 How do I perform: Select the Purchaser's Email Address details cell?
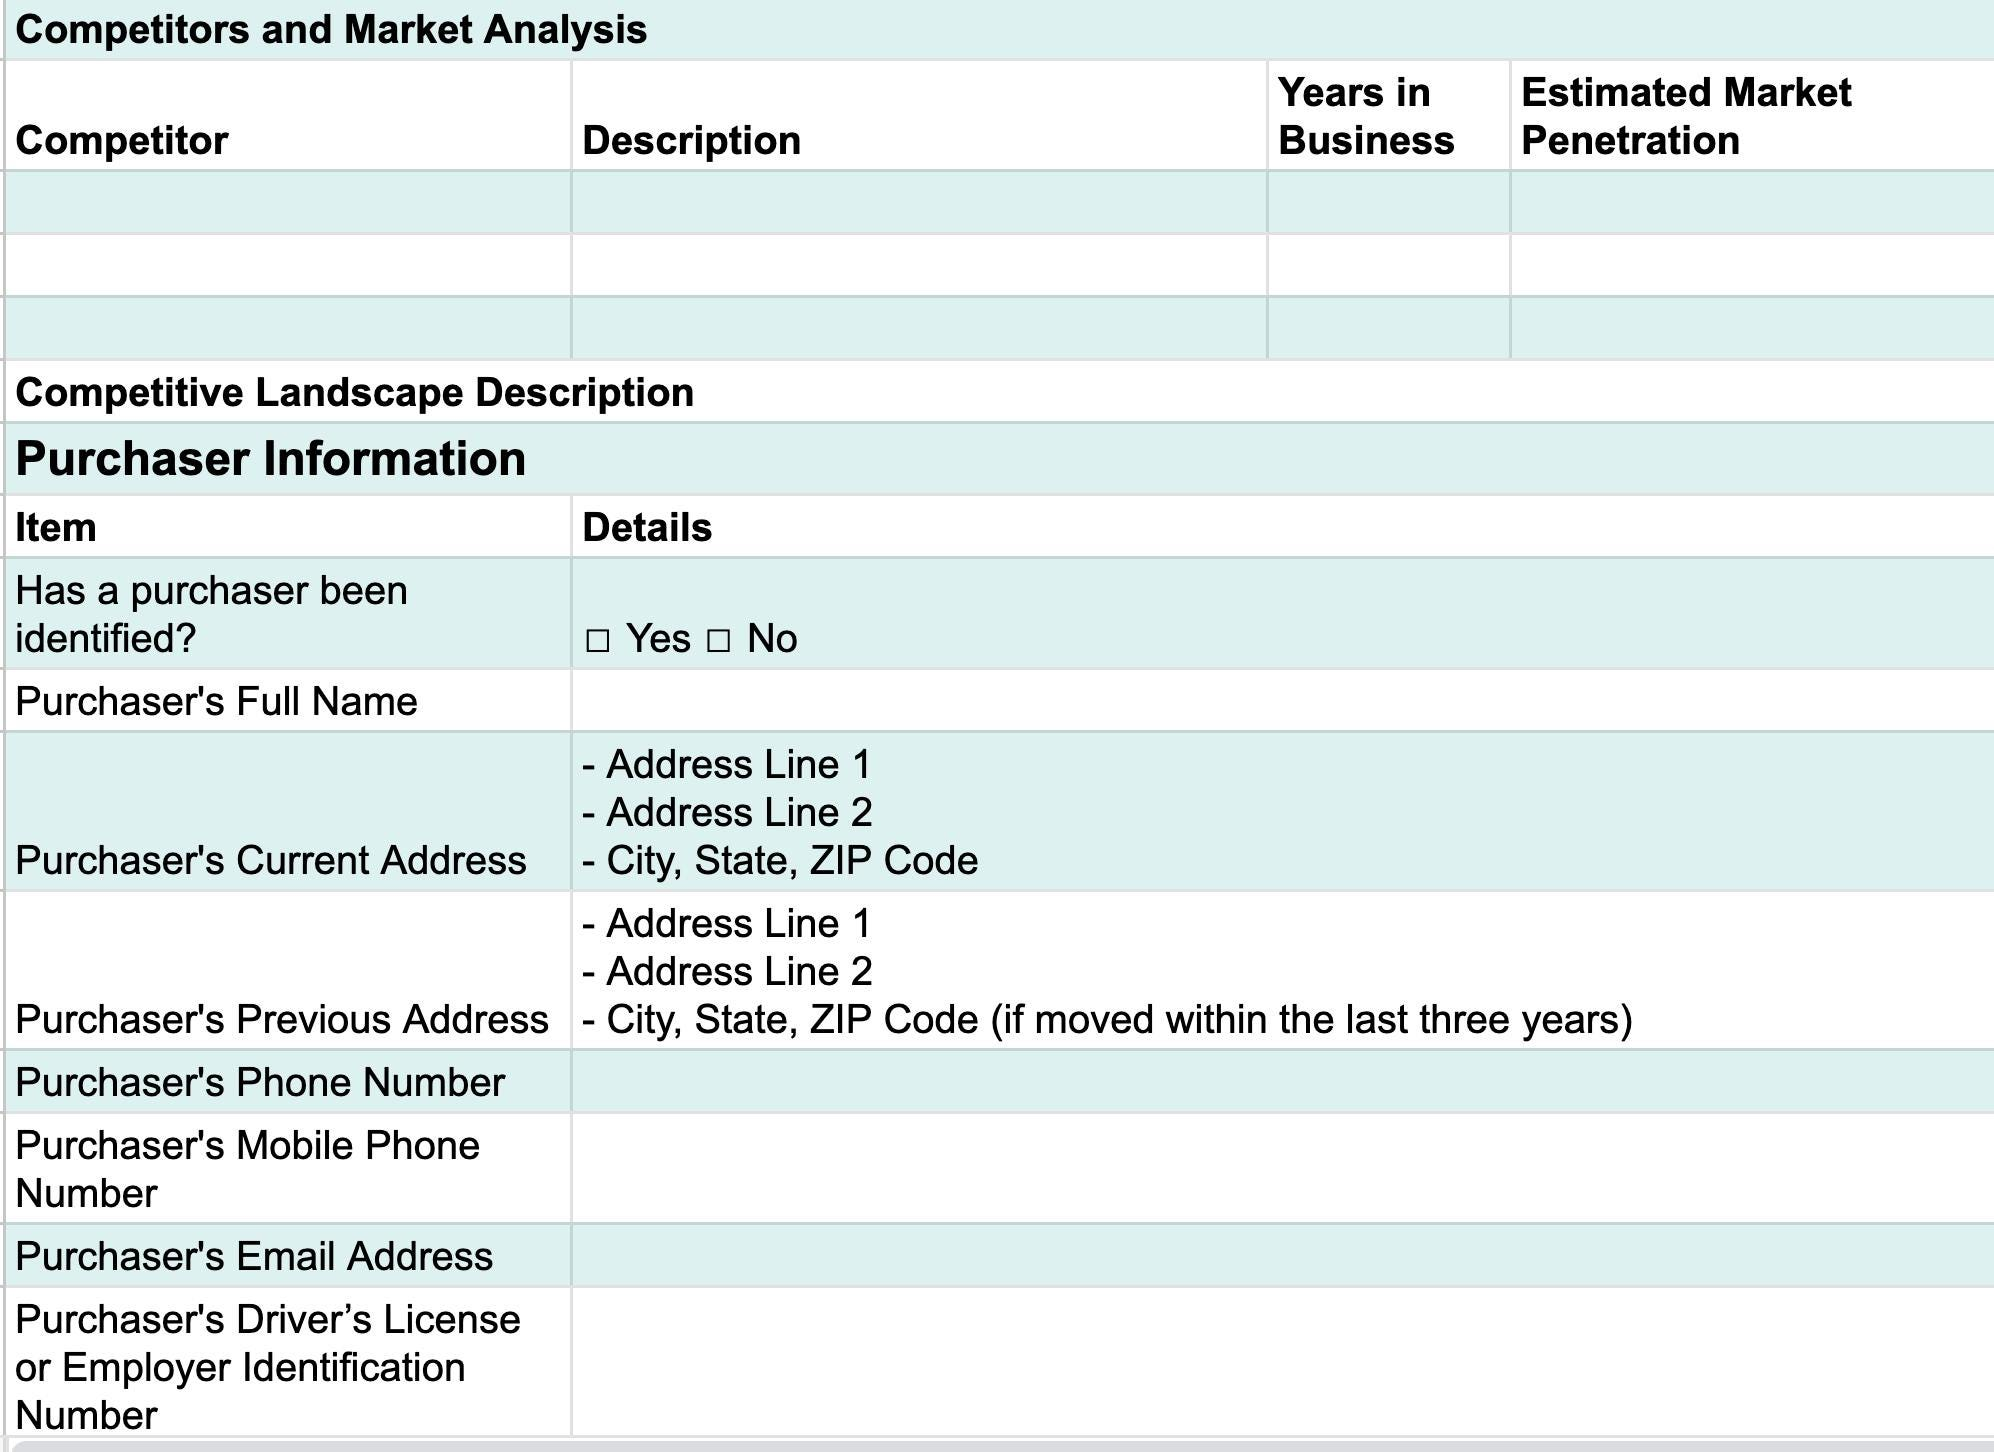1280,1256
